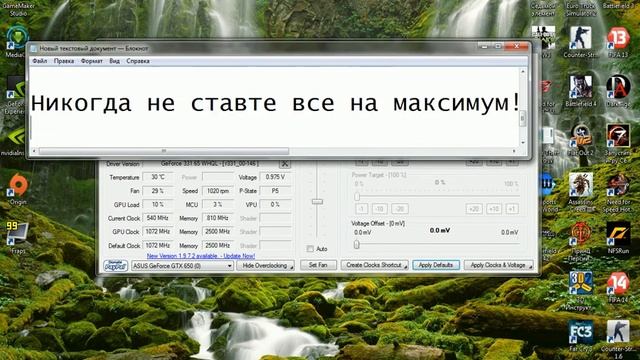Click the PayPal Donate icon in NVIDIA Inspector
Viewport: 640px width, 360px height.
(116, 265)
